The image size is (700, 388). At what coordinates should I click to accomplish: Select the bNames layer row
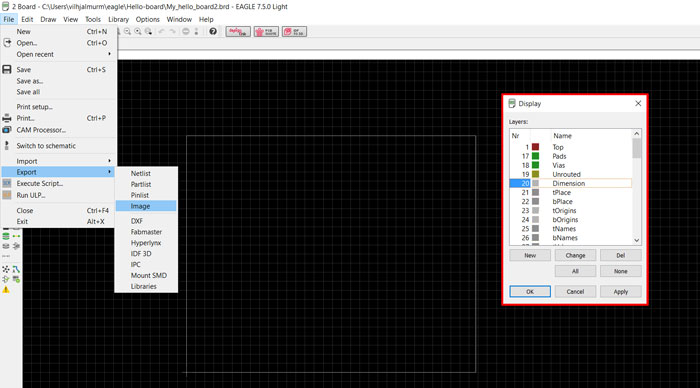pos(571,238)
